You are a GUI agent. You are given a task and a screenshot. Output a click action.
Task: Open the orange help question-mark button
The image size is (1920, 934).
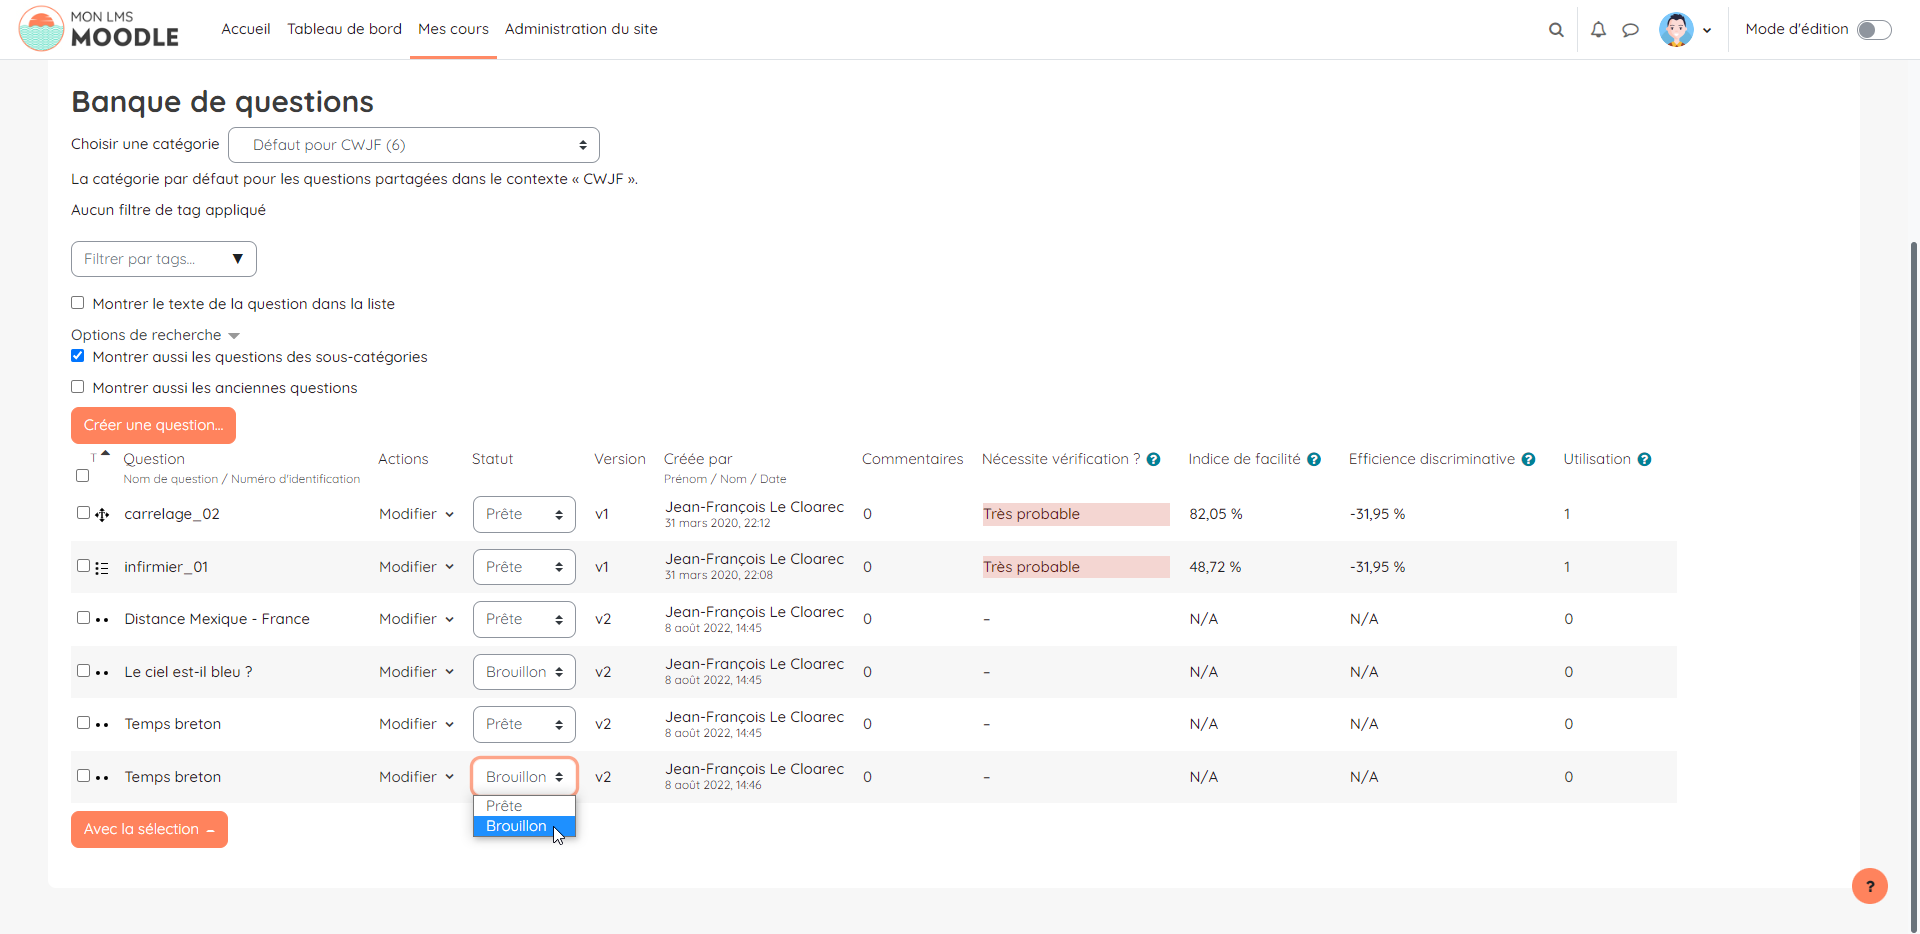(x=1869, y=886)
